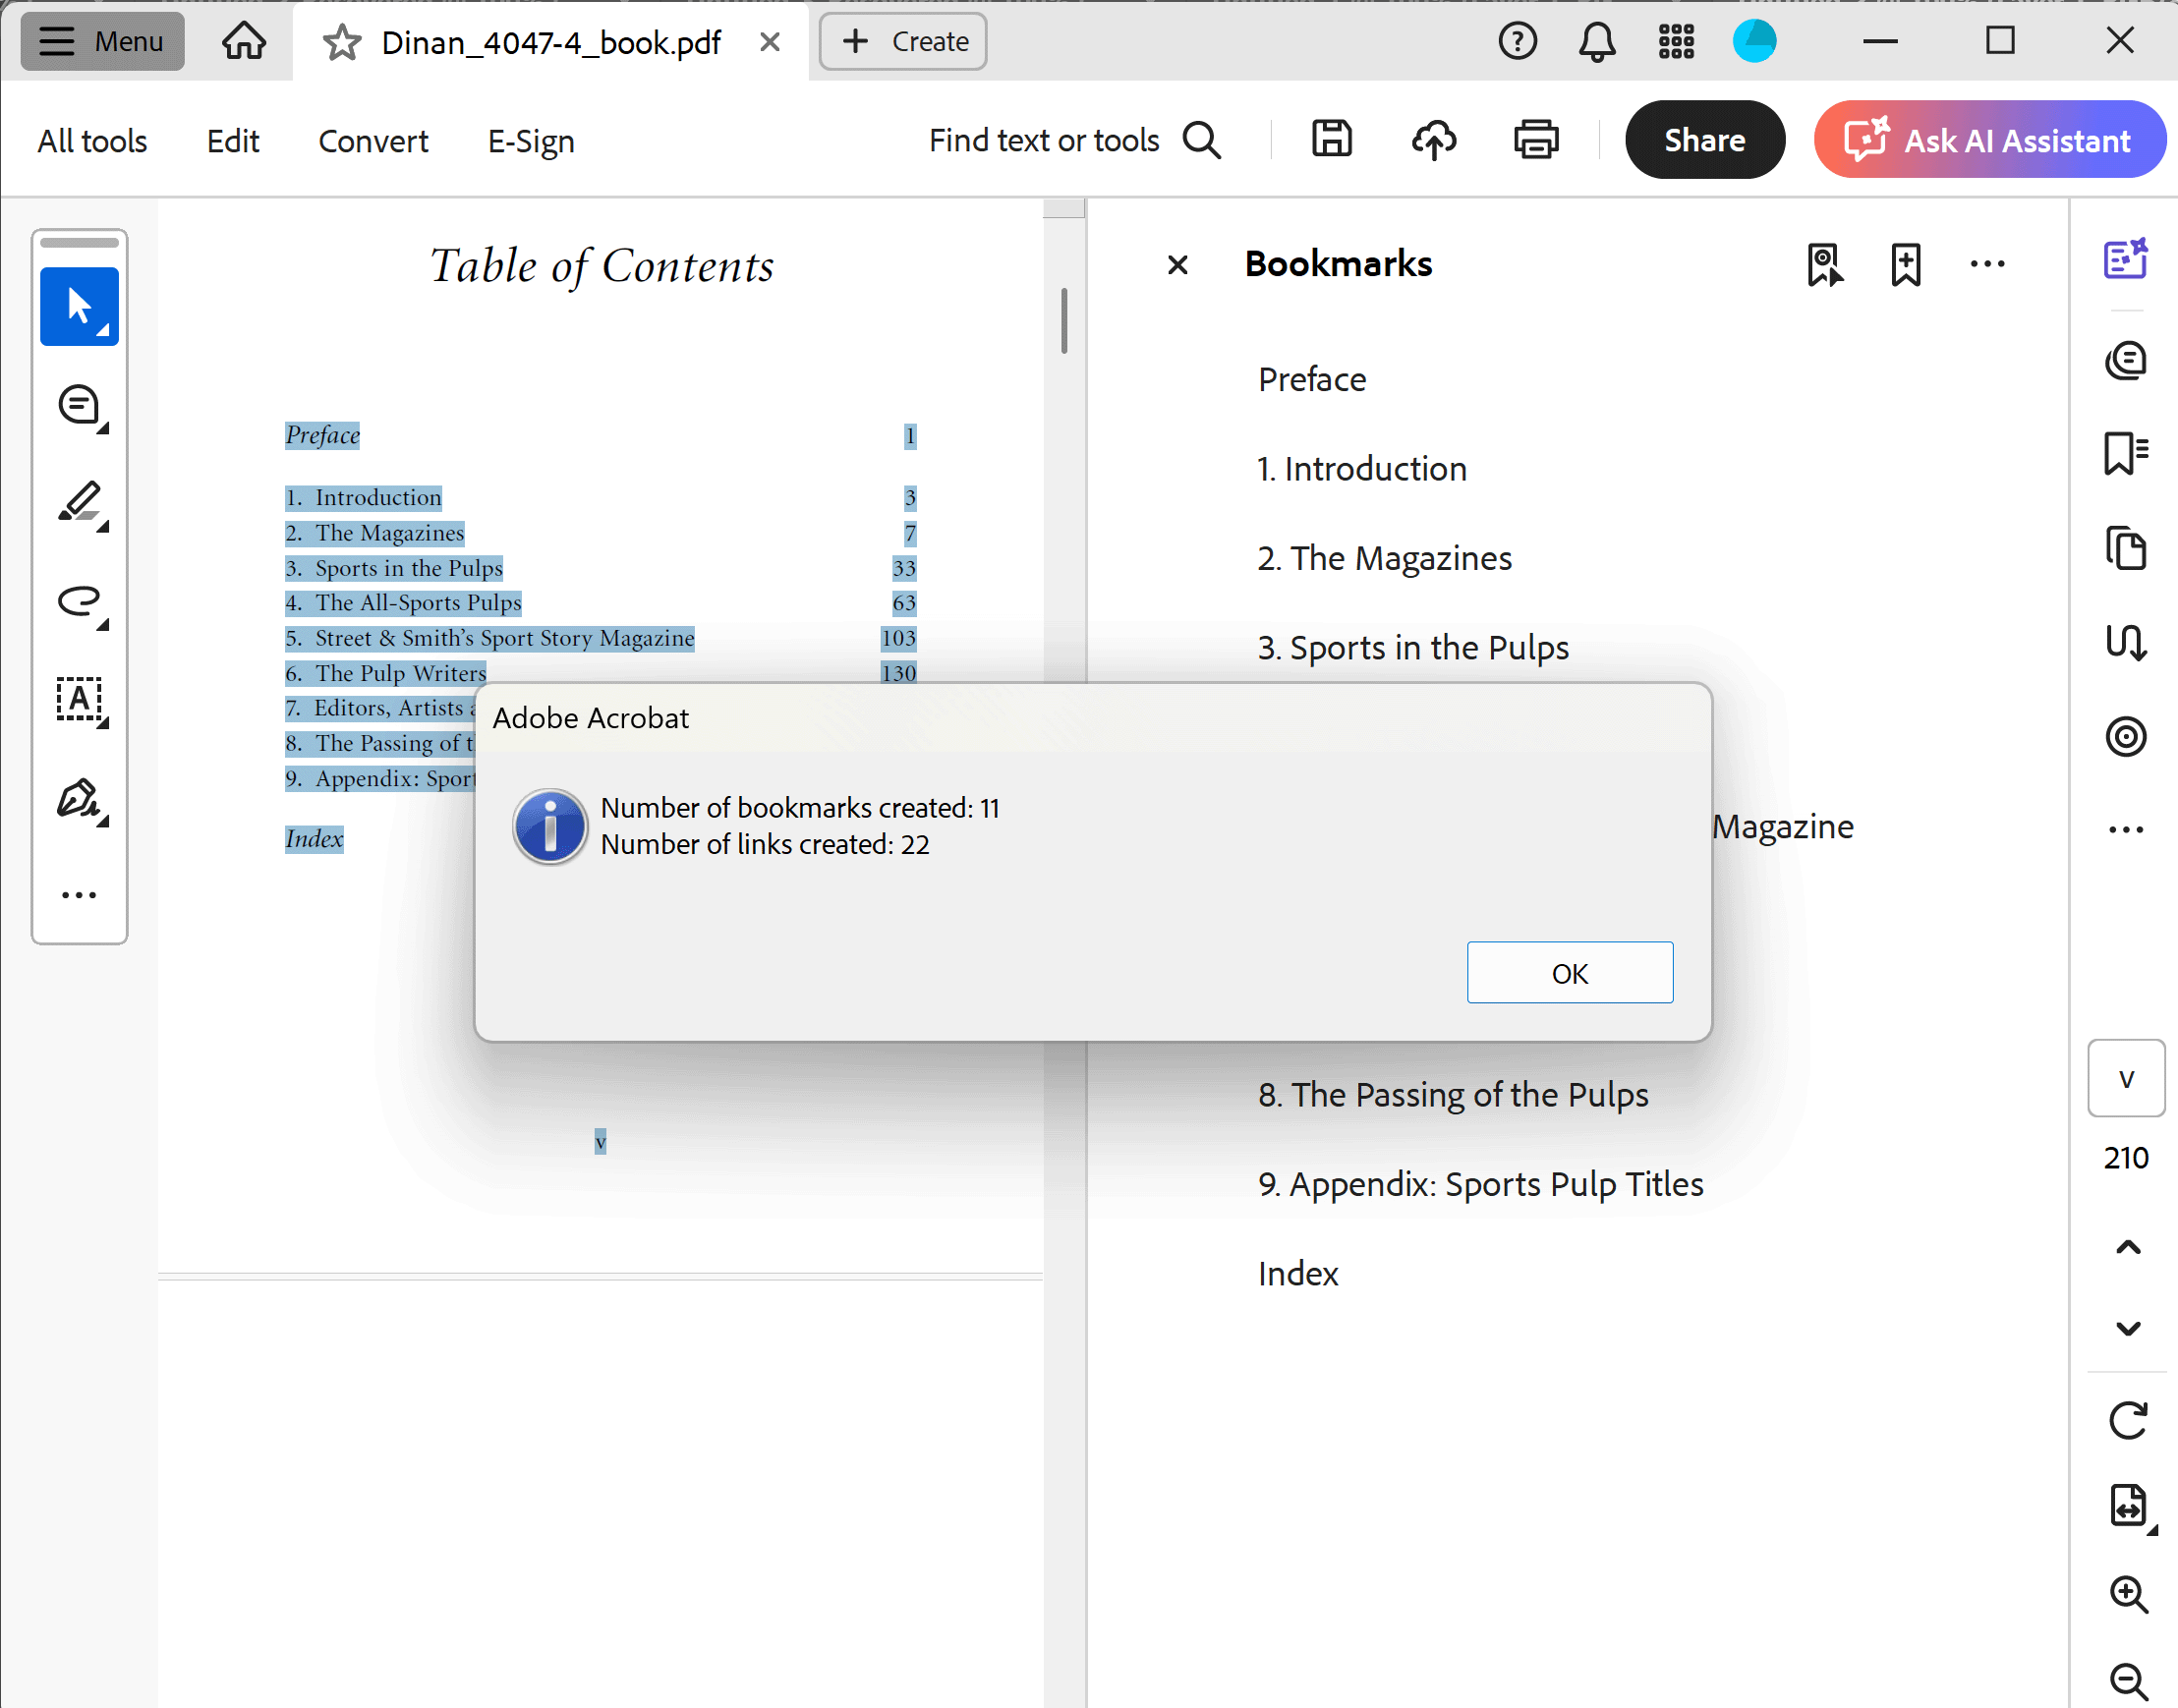This screenshot has width=2178, height=1708.
Task: Close the Dinan_4047-4_book.pdf tab
Action: (x=769, y=41)
